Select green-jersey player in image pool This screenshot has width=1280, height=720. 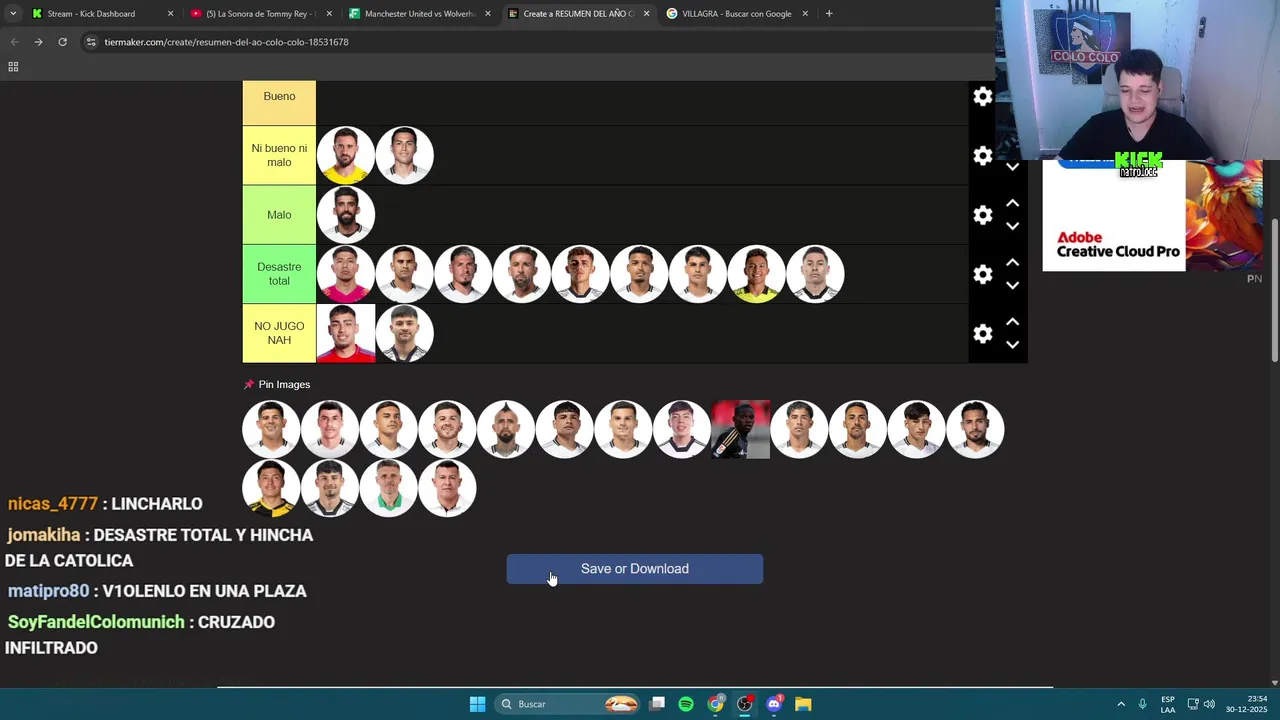[389, 488]
